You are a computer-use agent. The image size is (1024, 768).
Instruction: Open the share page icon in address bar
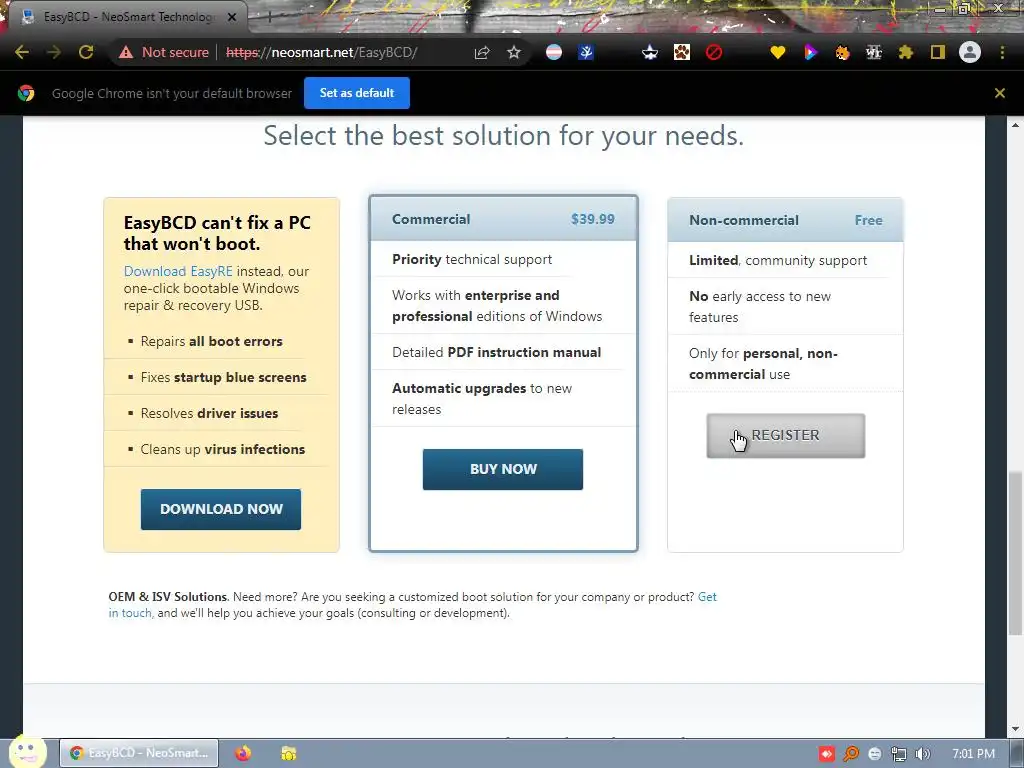(x=482, y=52)
